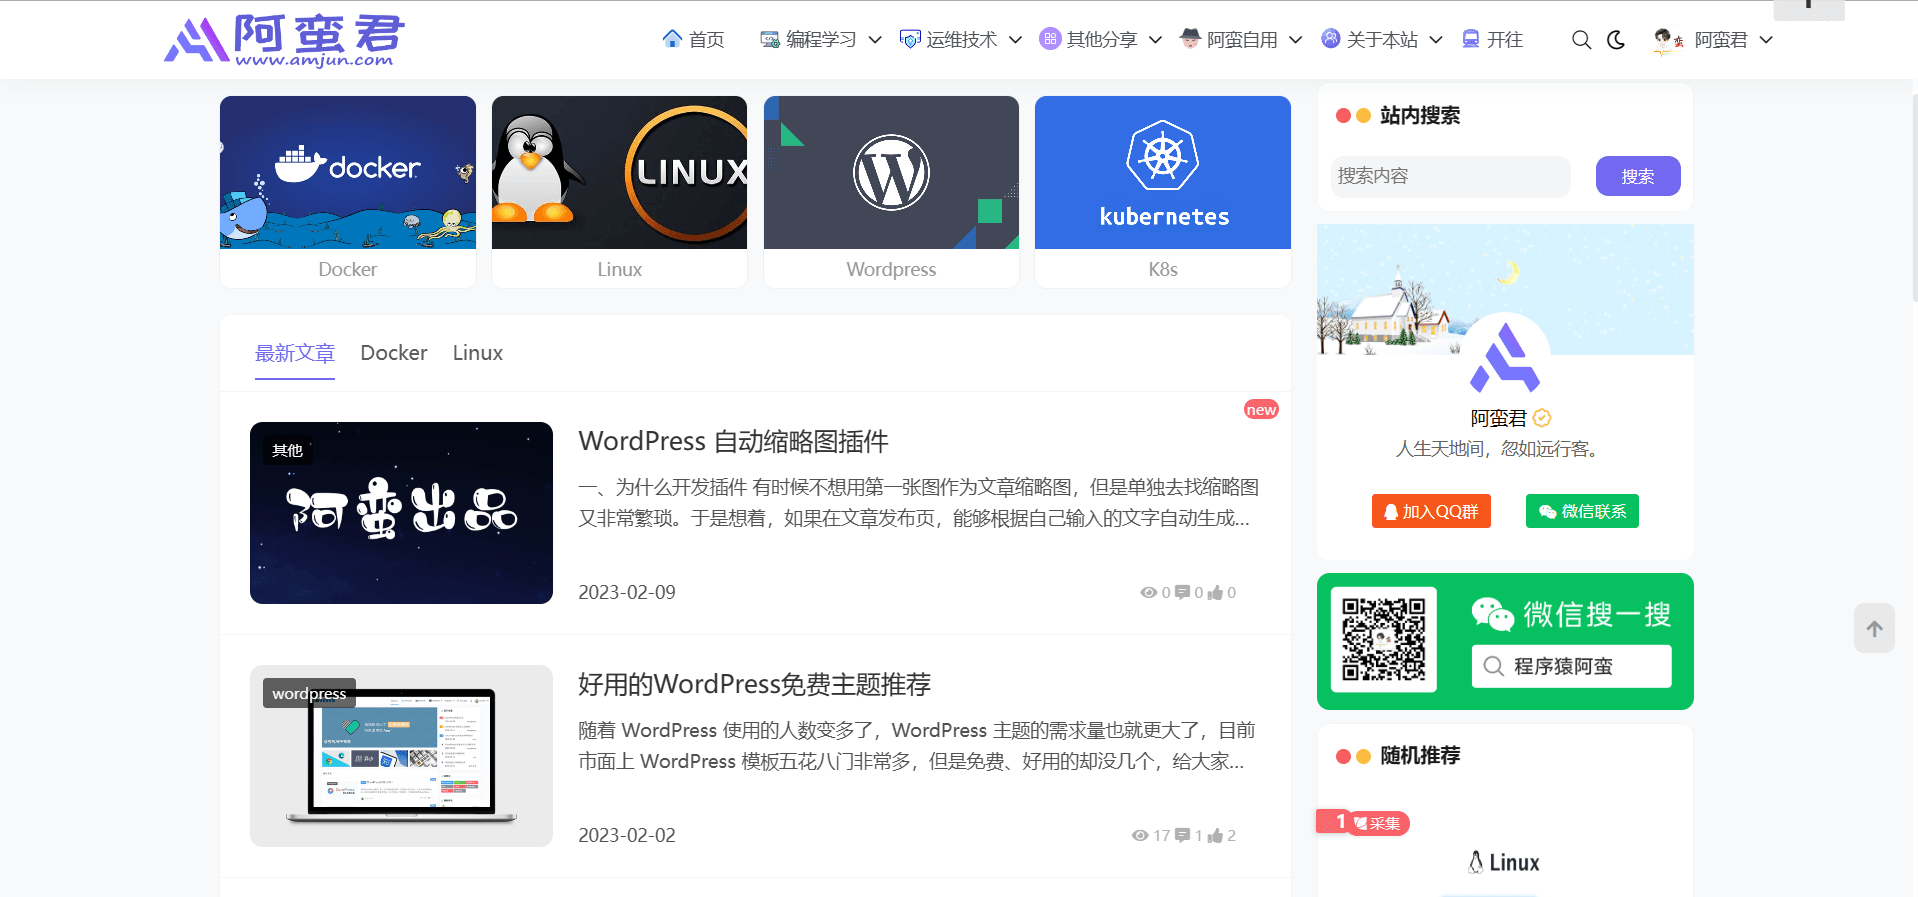Click the views eye icon on 2023-02-09 article

[x=1148, y=593]
